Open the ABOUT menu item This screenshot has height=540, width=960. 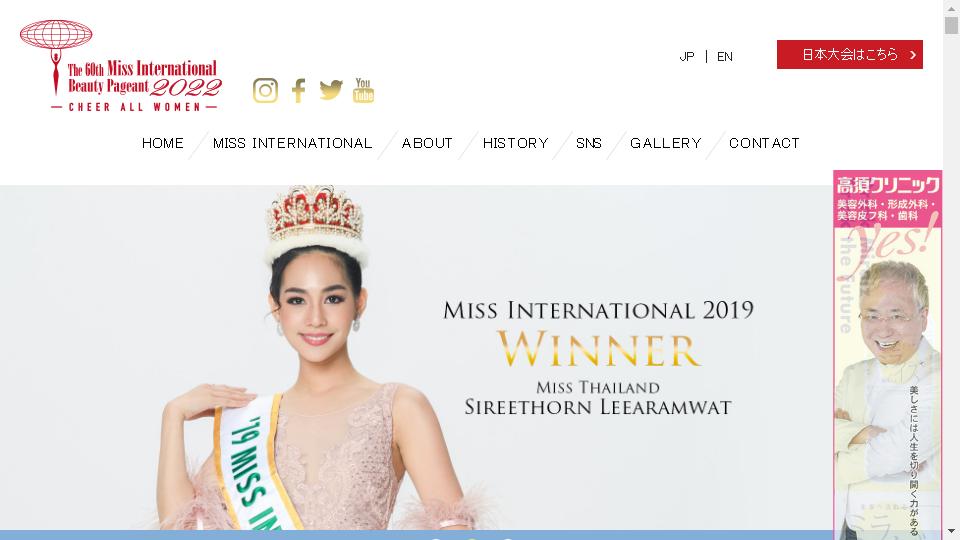pyautogui.click(x=427, y=143)
